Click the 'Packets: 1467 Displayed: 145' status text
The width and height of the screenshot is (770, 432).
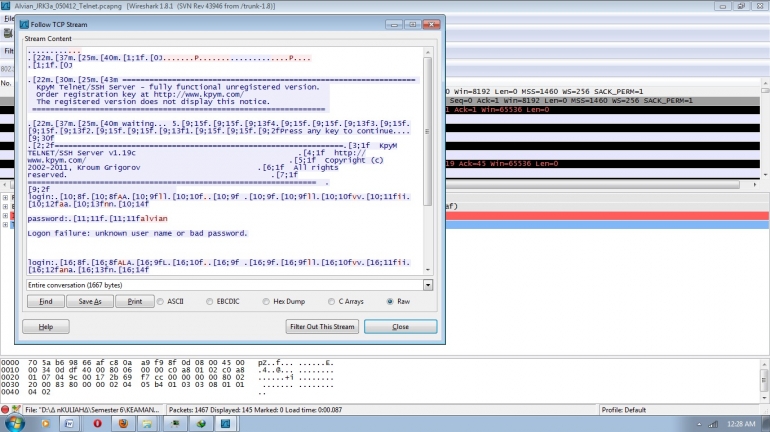[x=255, y=410]
